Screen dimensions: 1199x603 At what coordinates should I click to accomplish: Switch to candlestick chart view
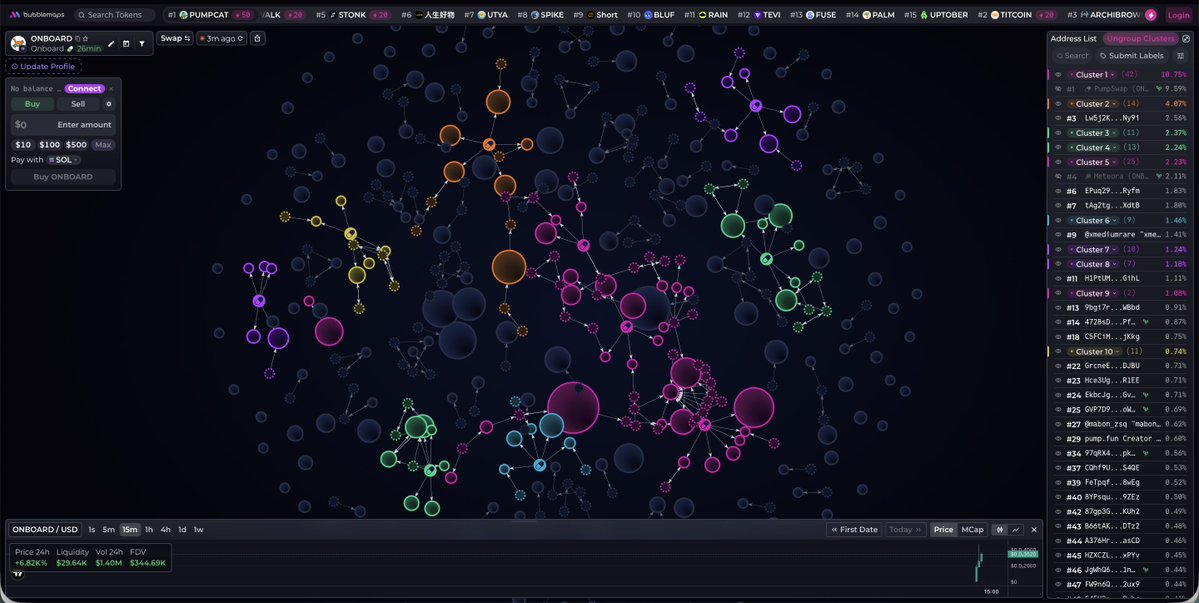999,530
